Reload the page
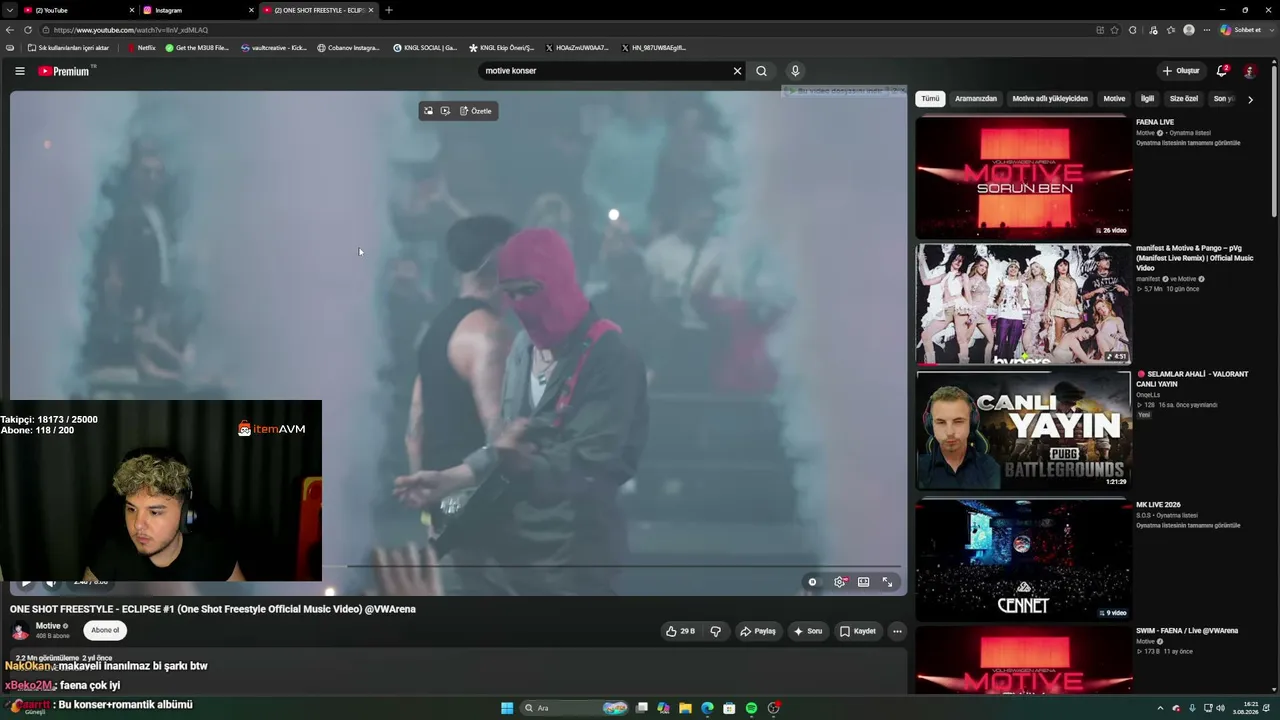Screen dimensions: 1280x720 click(x=28, y=30)
